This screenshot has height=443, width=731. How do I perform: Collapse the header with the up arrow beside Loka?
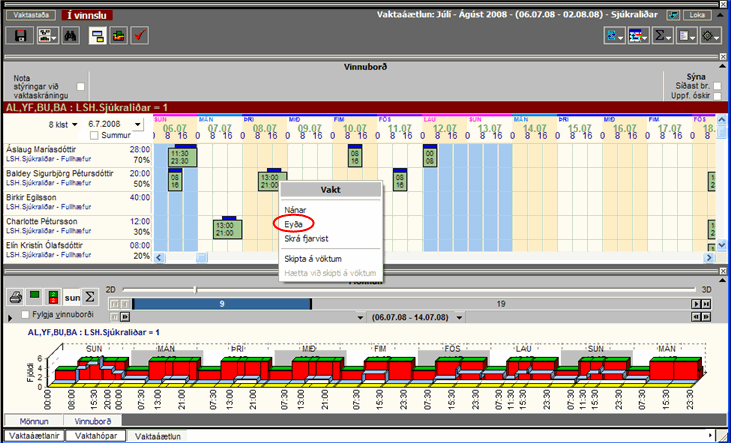coord(718,16)
